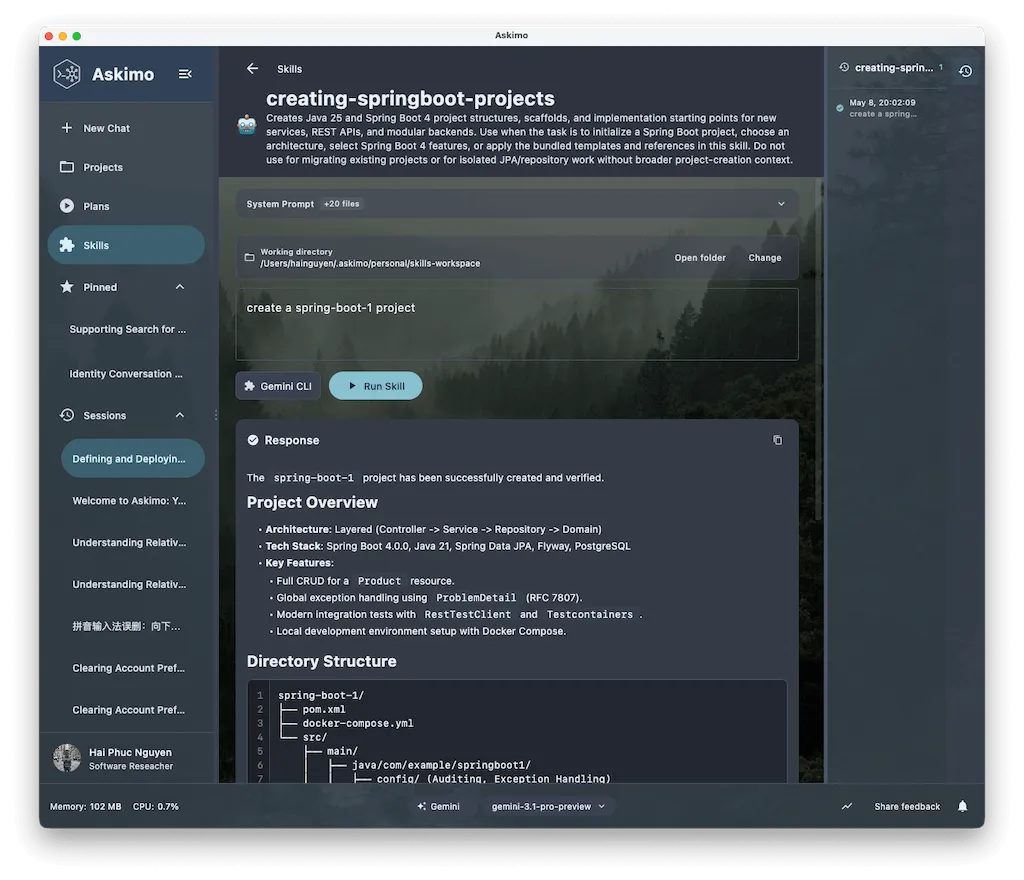Click the user profile avatar

tap(67, 758)
